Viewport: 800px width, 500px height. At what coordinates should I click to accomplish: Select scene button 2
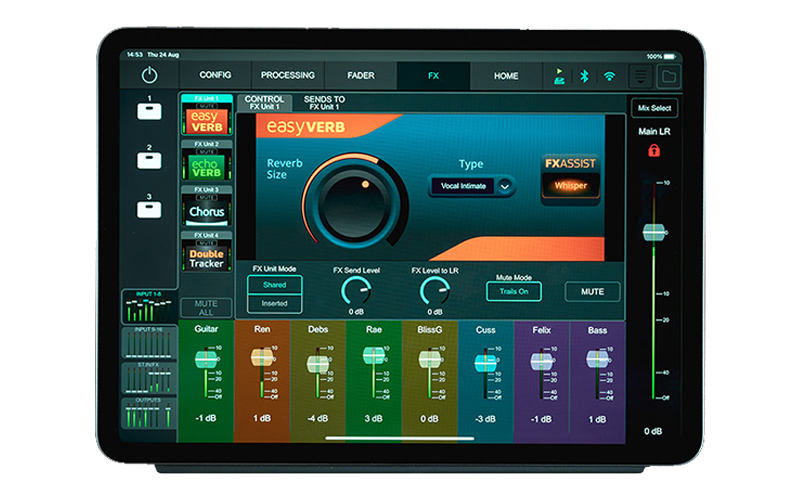tap(149, 160)
